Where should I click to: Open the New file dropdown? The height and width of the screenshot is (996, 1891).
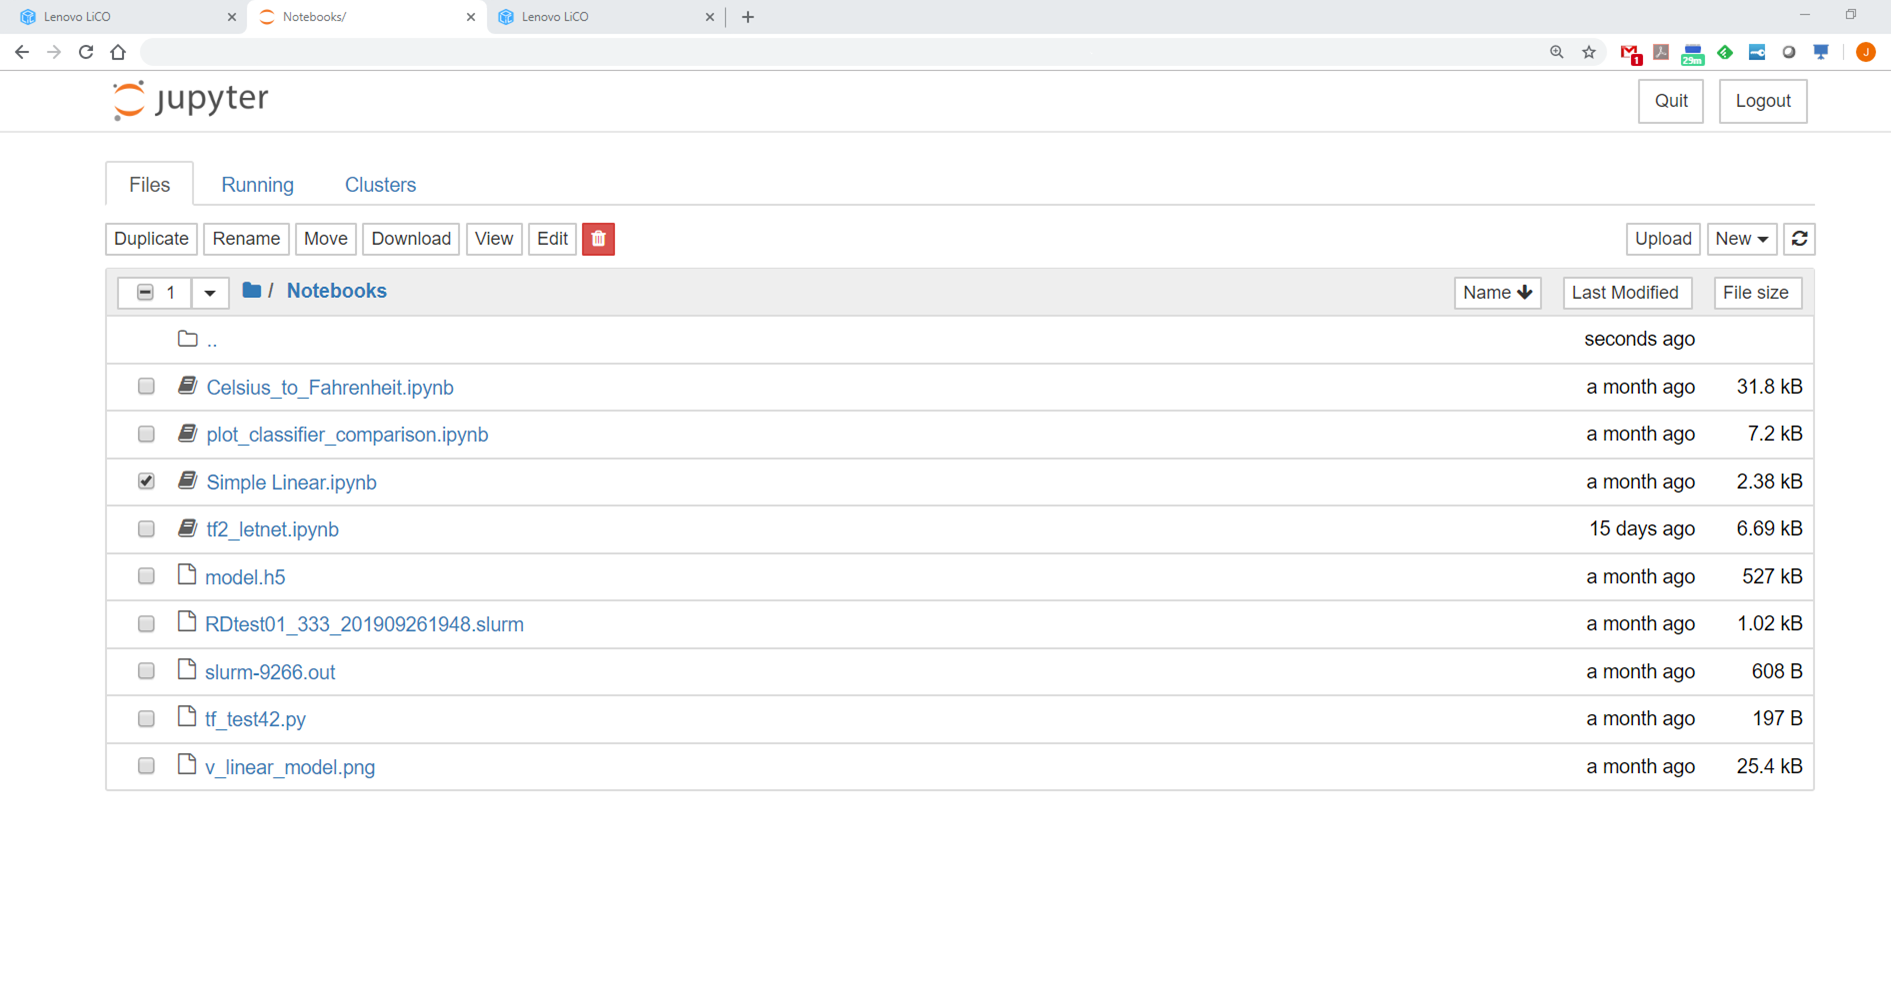(x=1741, y=239)
